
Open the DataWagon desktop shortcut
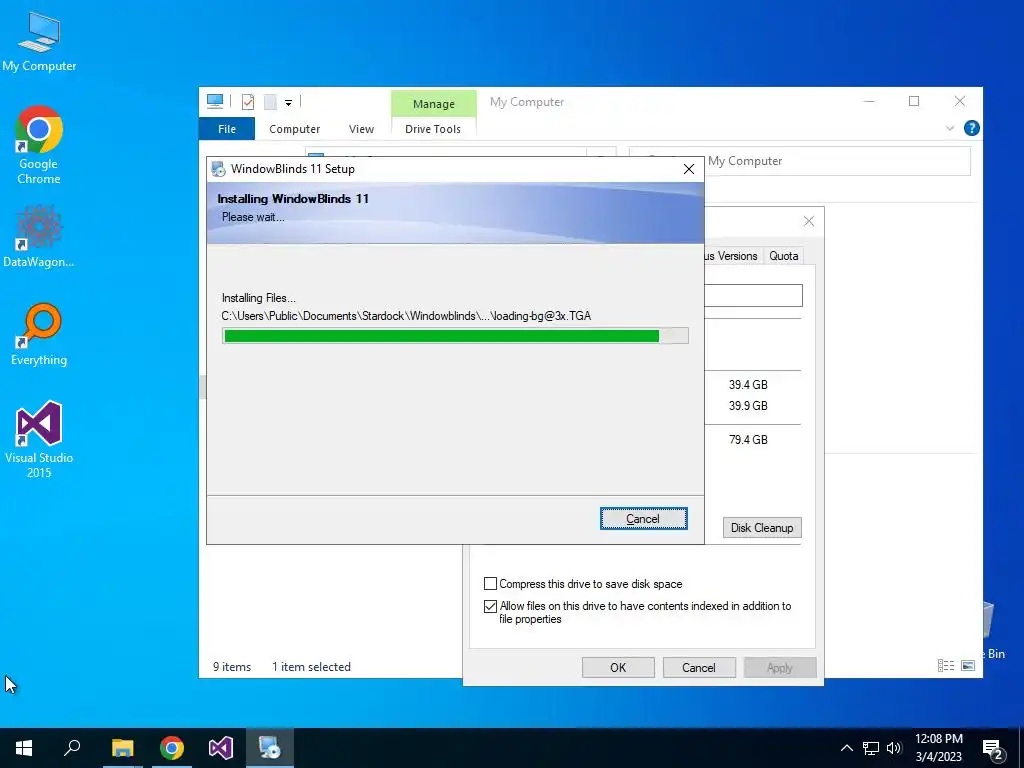39,236
